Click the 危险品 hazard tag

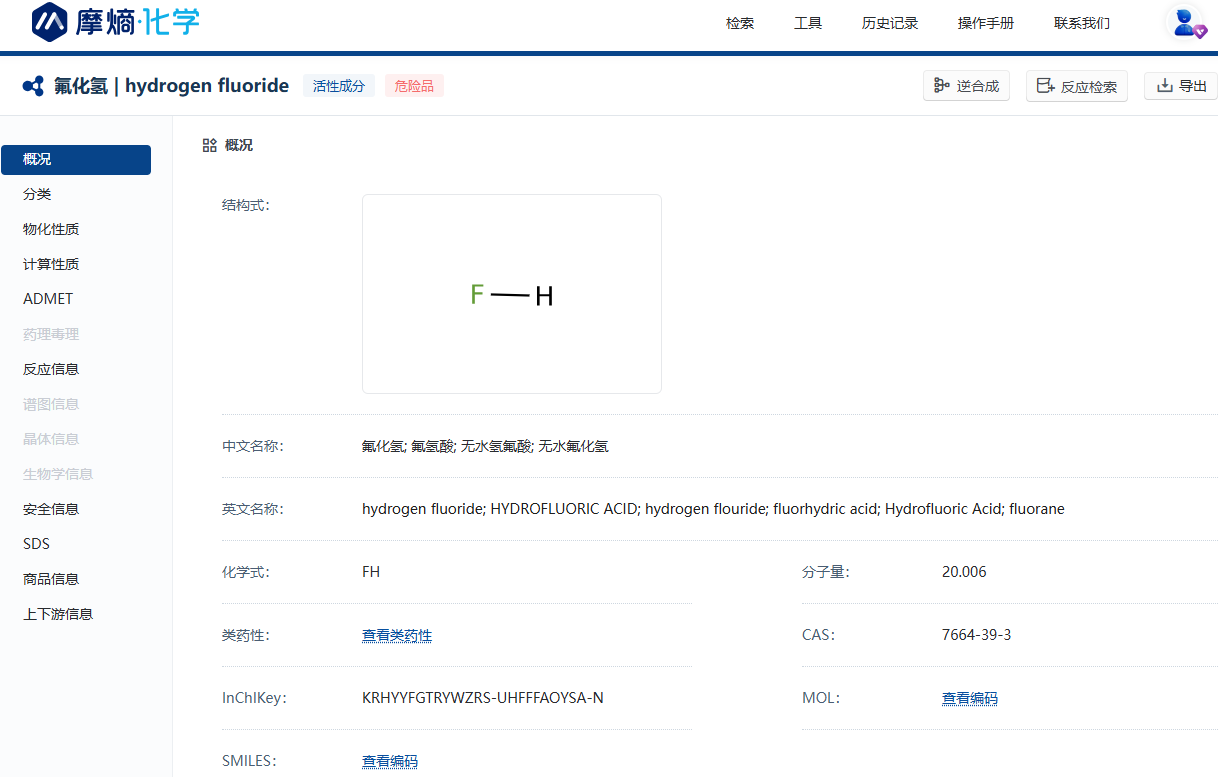pyautogui.click(x=414, y=86)
